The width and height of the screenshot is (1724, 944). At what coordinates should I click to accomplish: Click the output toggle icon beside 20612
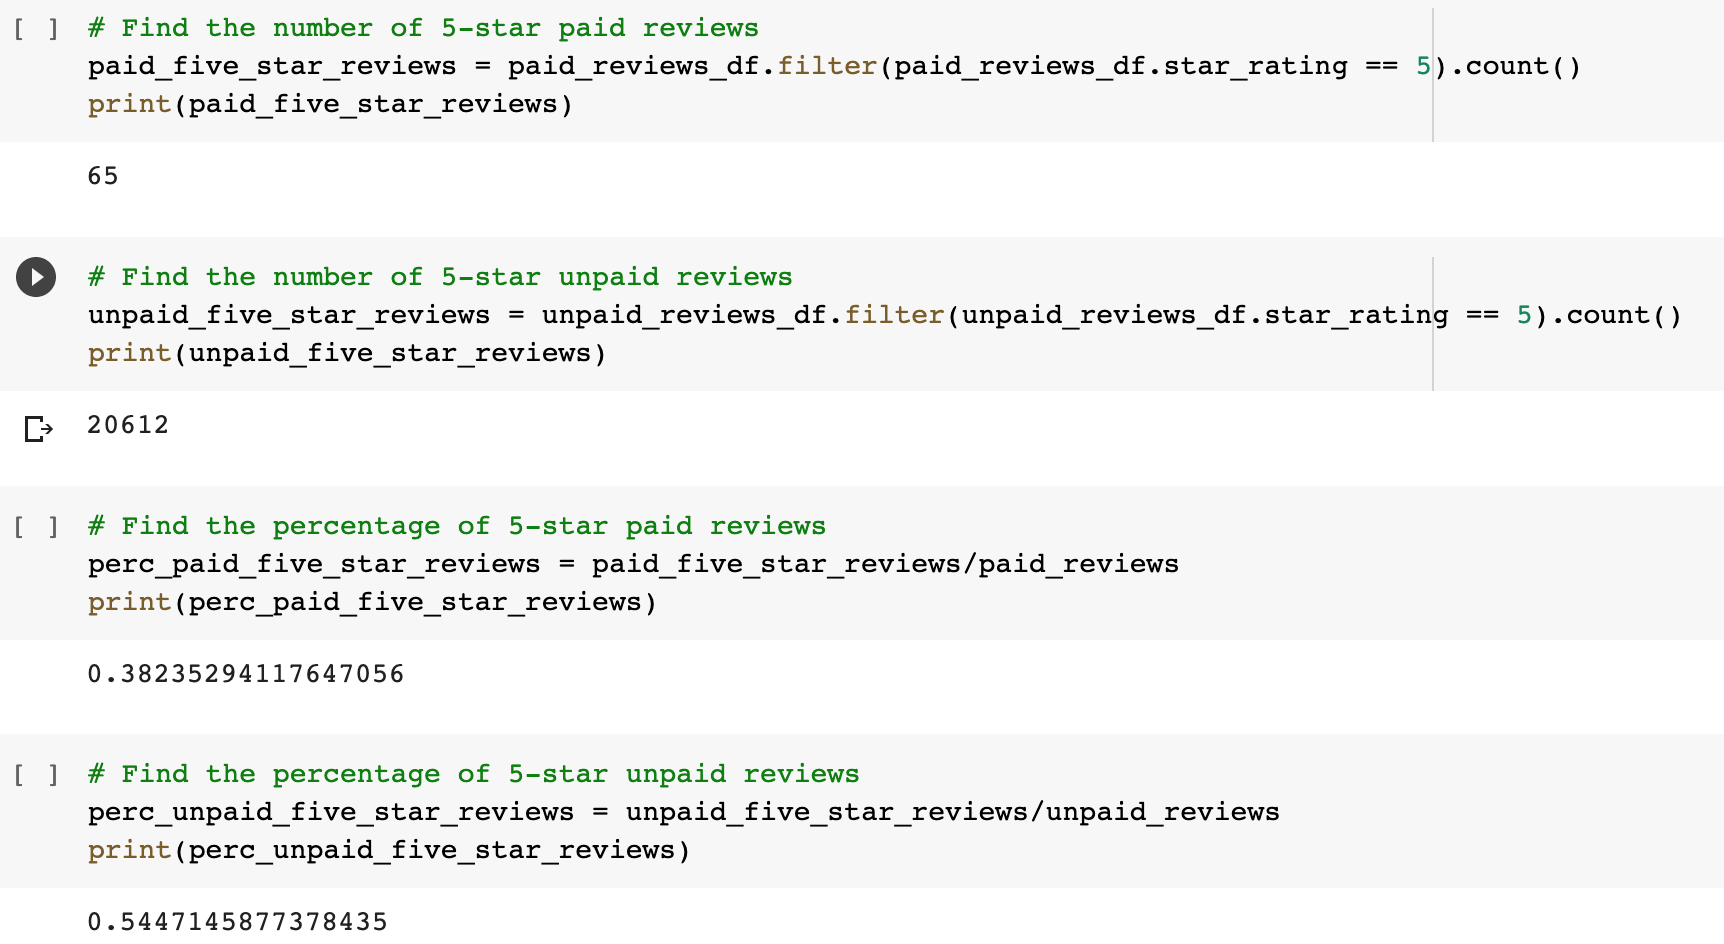[38, 429]
